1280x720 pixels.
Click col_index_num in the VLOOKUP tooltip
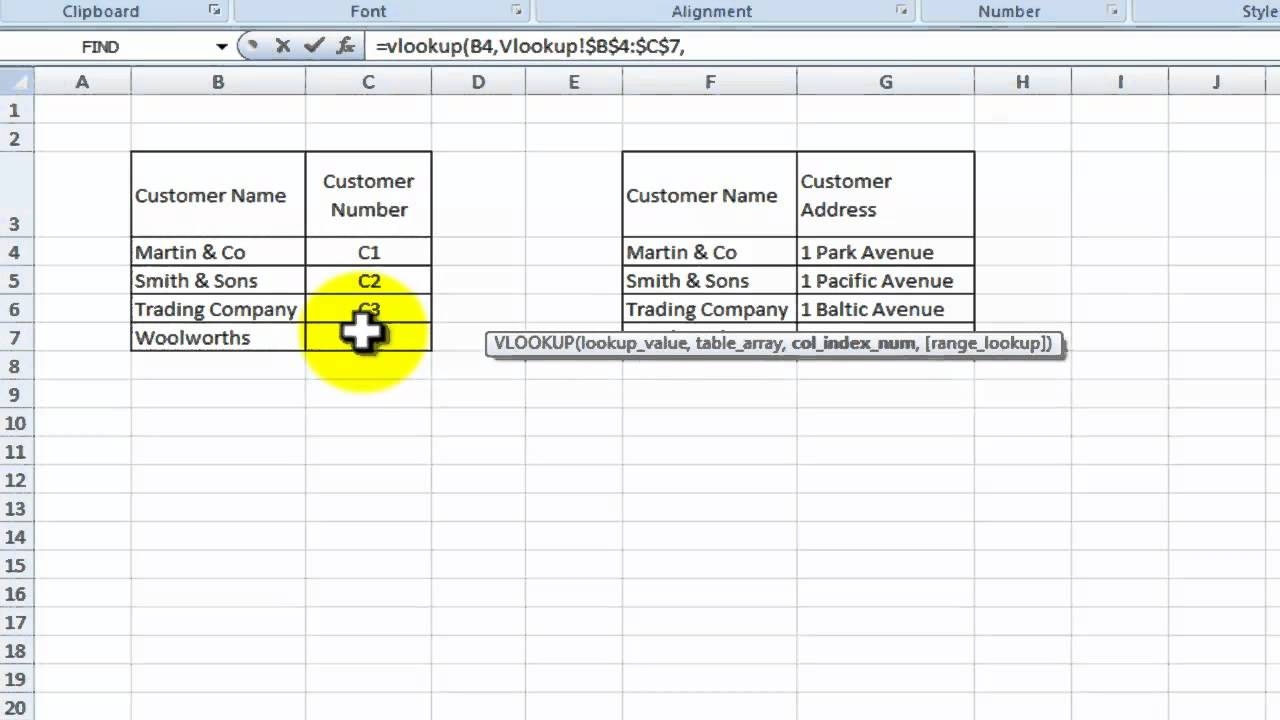click(x=853, y=344)
